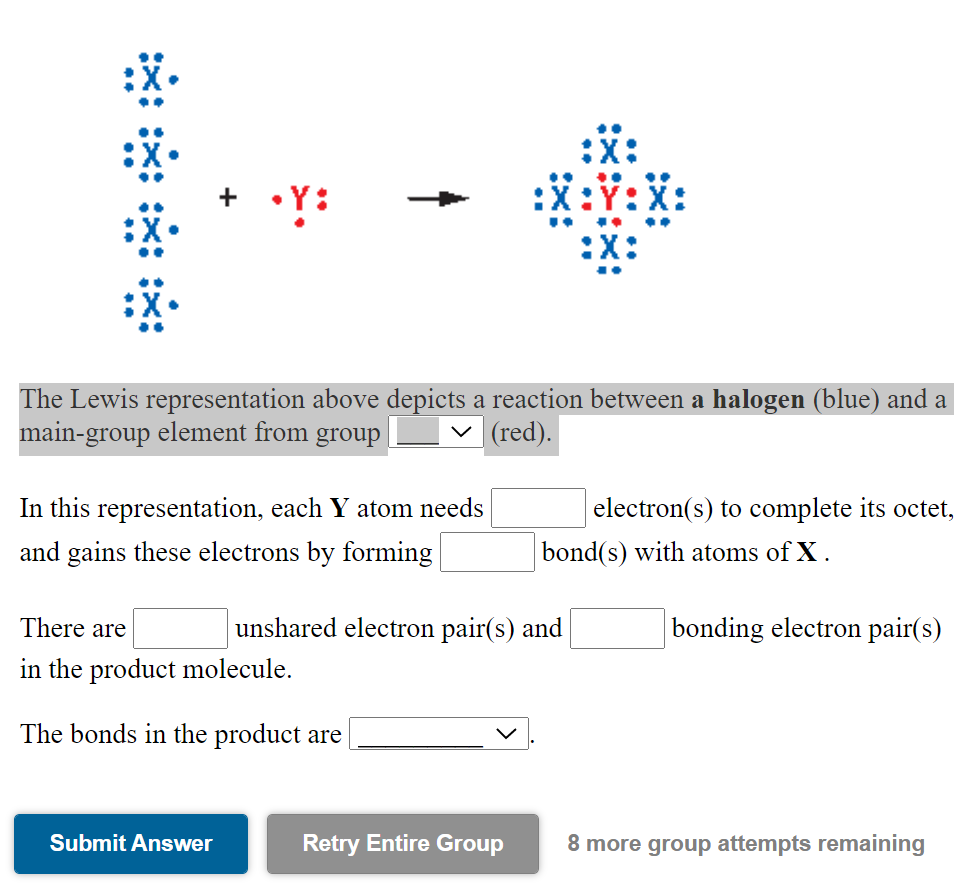Screen dimensions: 968x889
Task: Click the text reading 8 more group attempts remaining
Action: click(745, 843)
